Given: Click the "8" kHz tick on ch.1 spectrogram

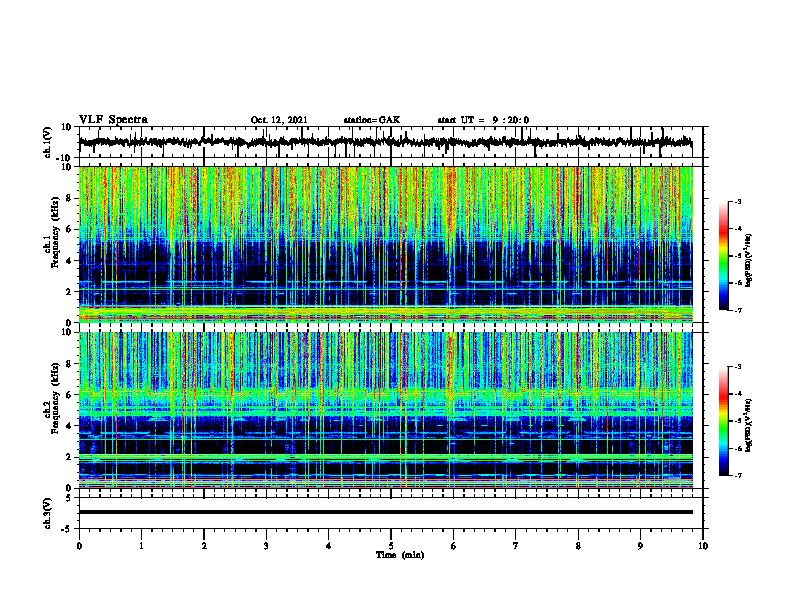Looking at the screenshot, I should pyautogui.click(x=71, y=198).
